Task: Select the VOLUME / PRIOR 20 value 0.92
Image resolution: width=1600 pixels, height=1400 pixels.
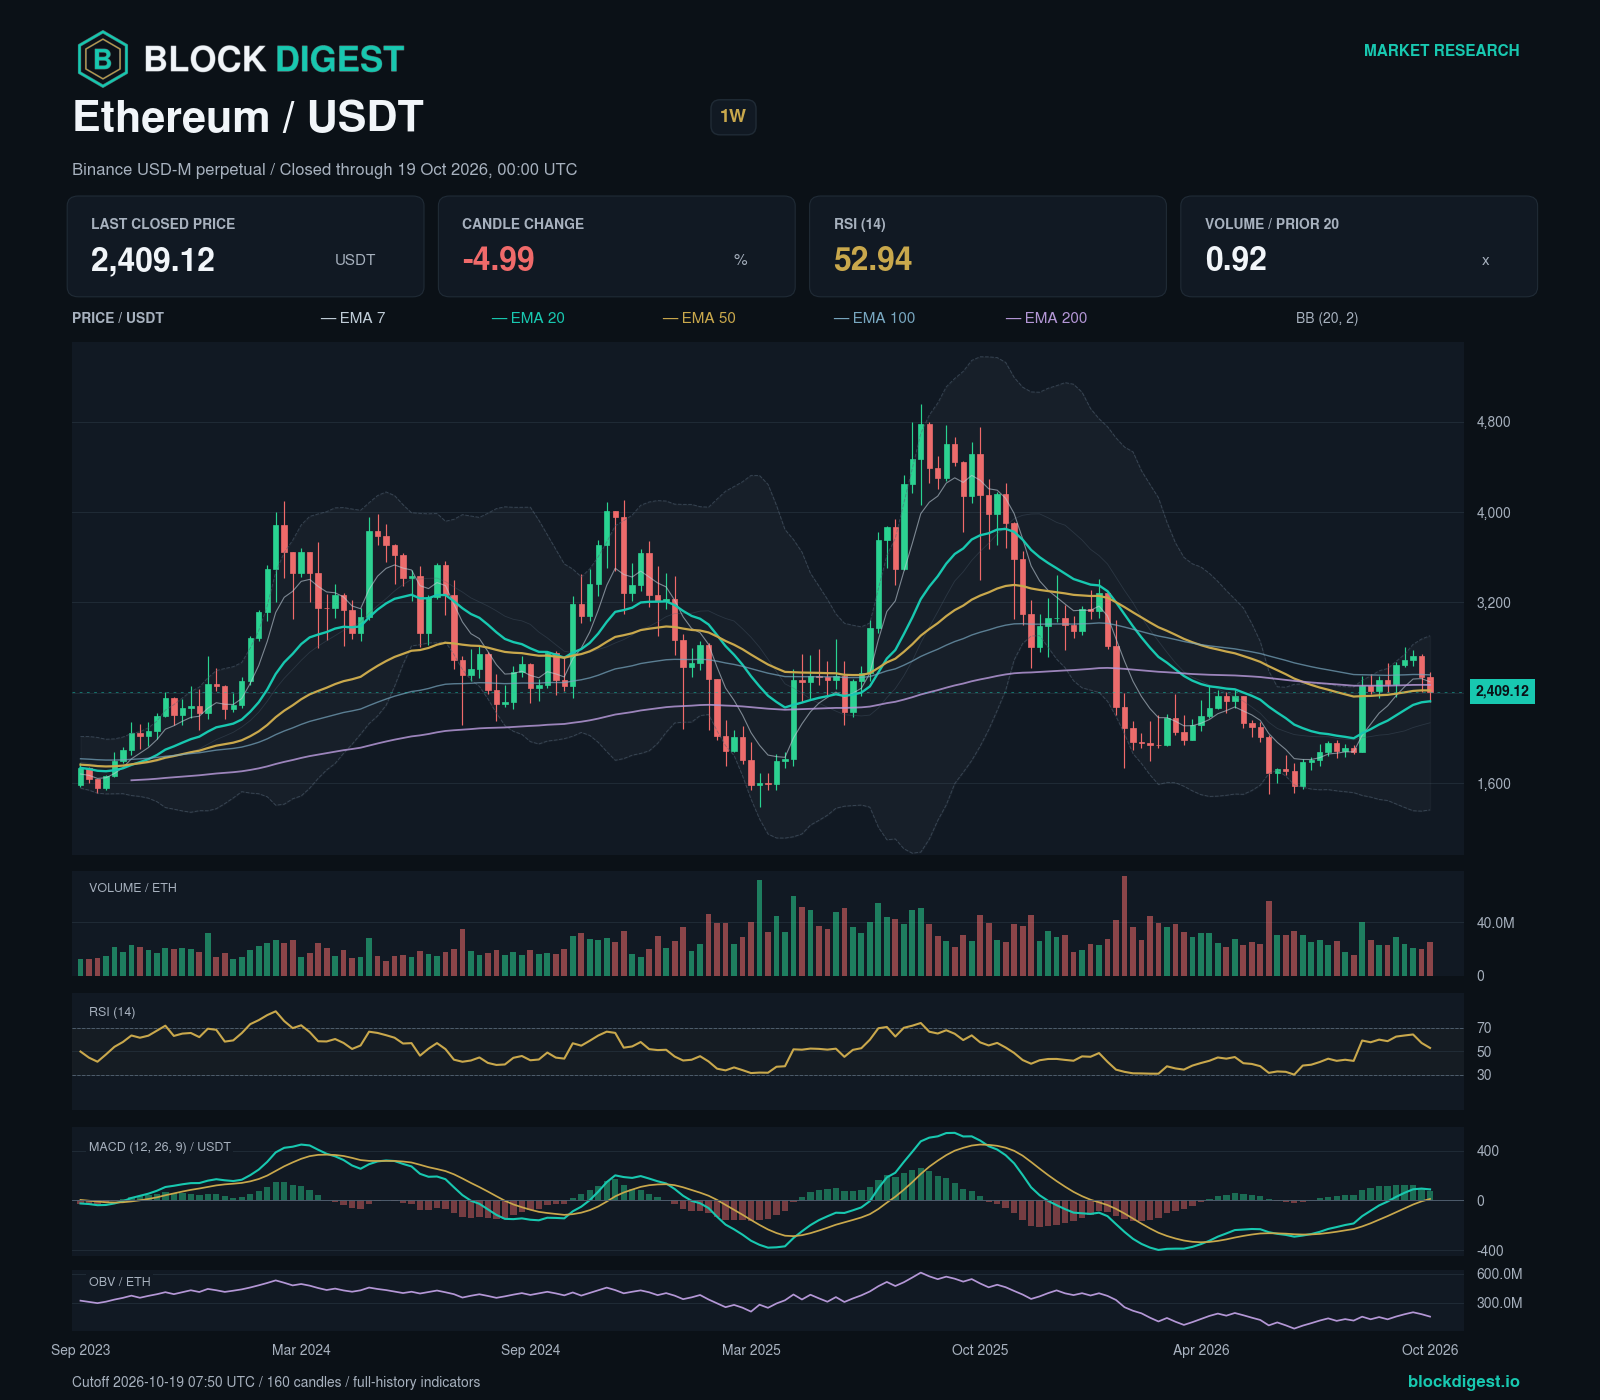Action: point(1236,259)
